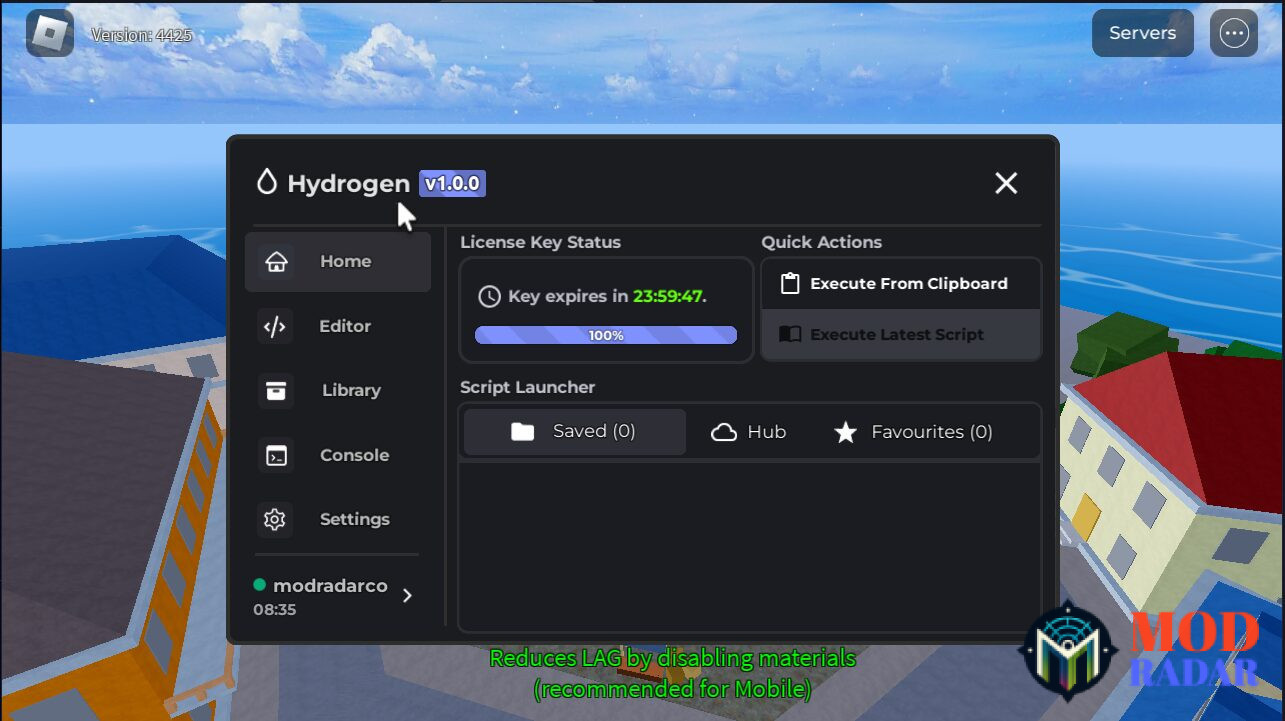This screenshot has height=721, width=1285.
Task: Open the Editor section
Action: 338,326
